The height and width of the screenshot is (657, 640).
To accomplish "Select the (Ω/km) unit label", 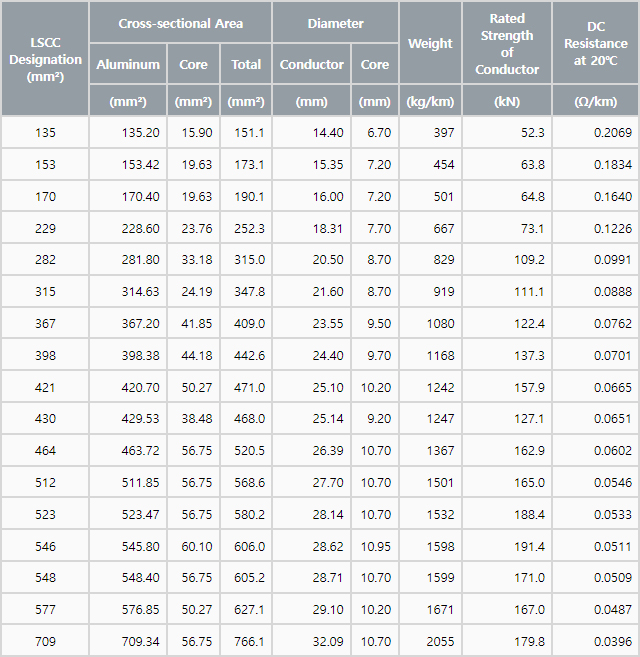I will click(x=595, y=102).
